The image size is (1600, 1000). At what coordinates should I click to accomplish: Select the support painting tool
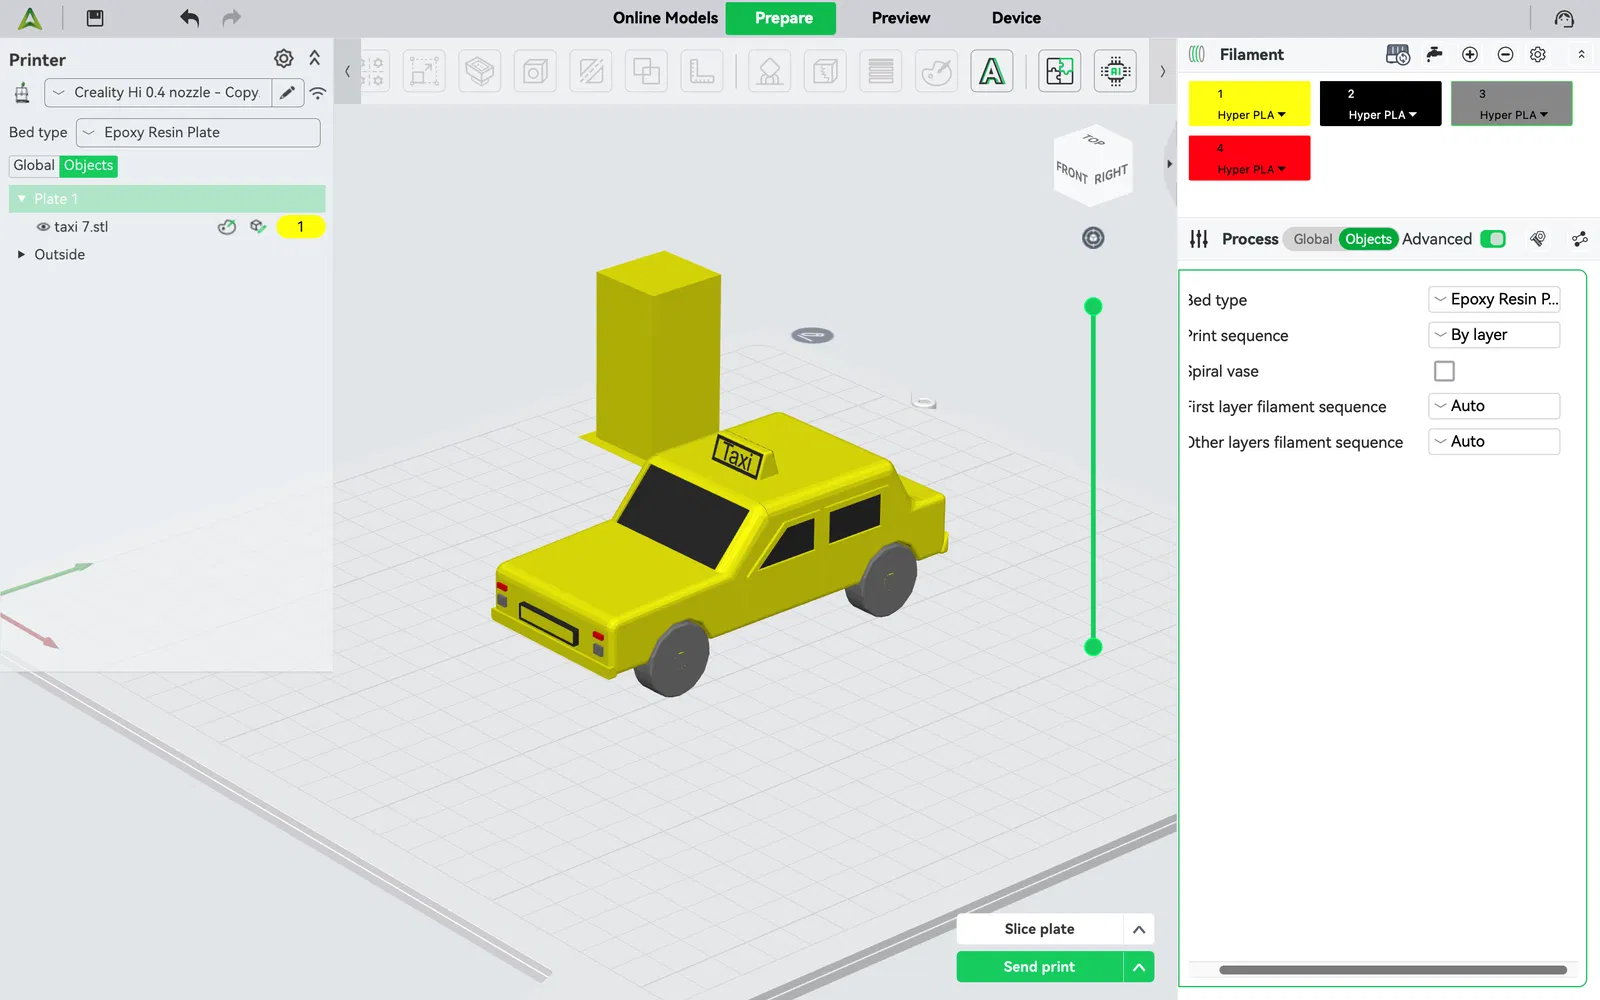[x=770, y=71]
